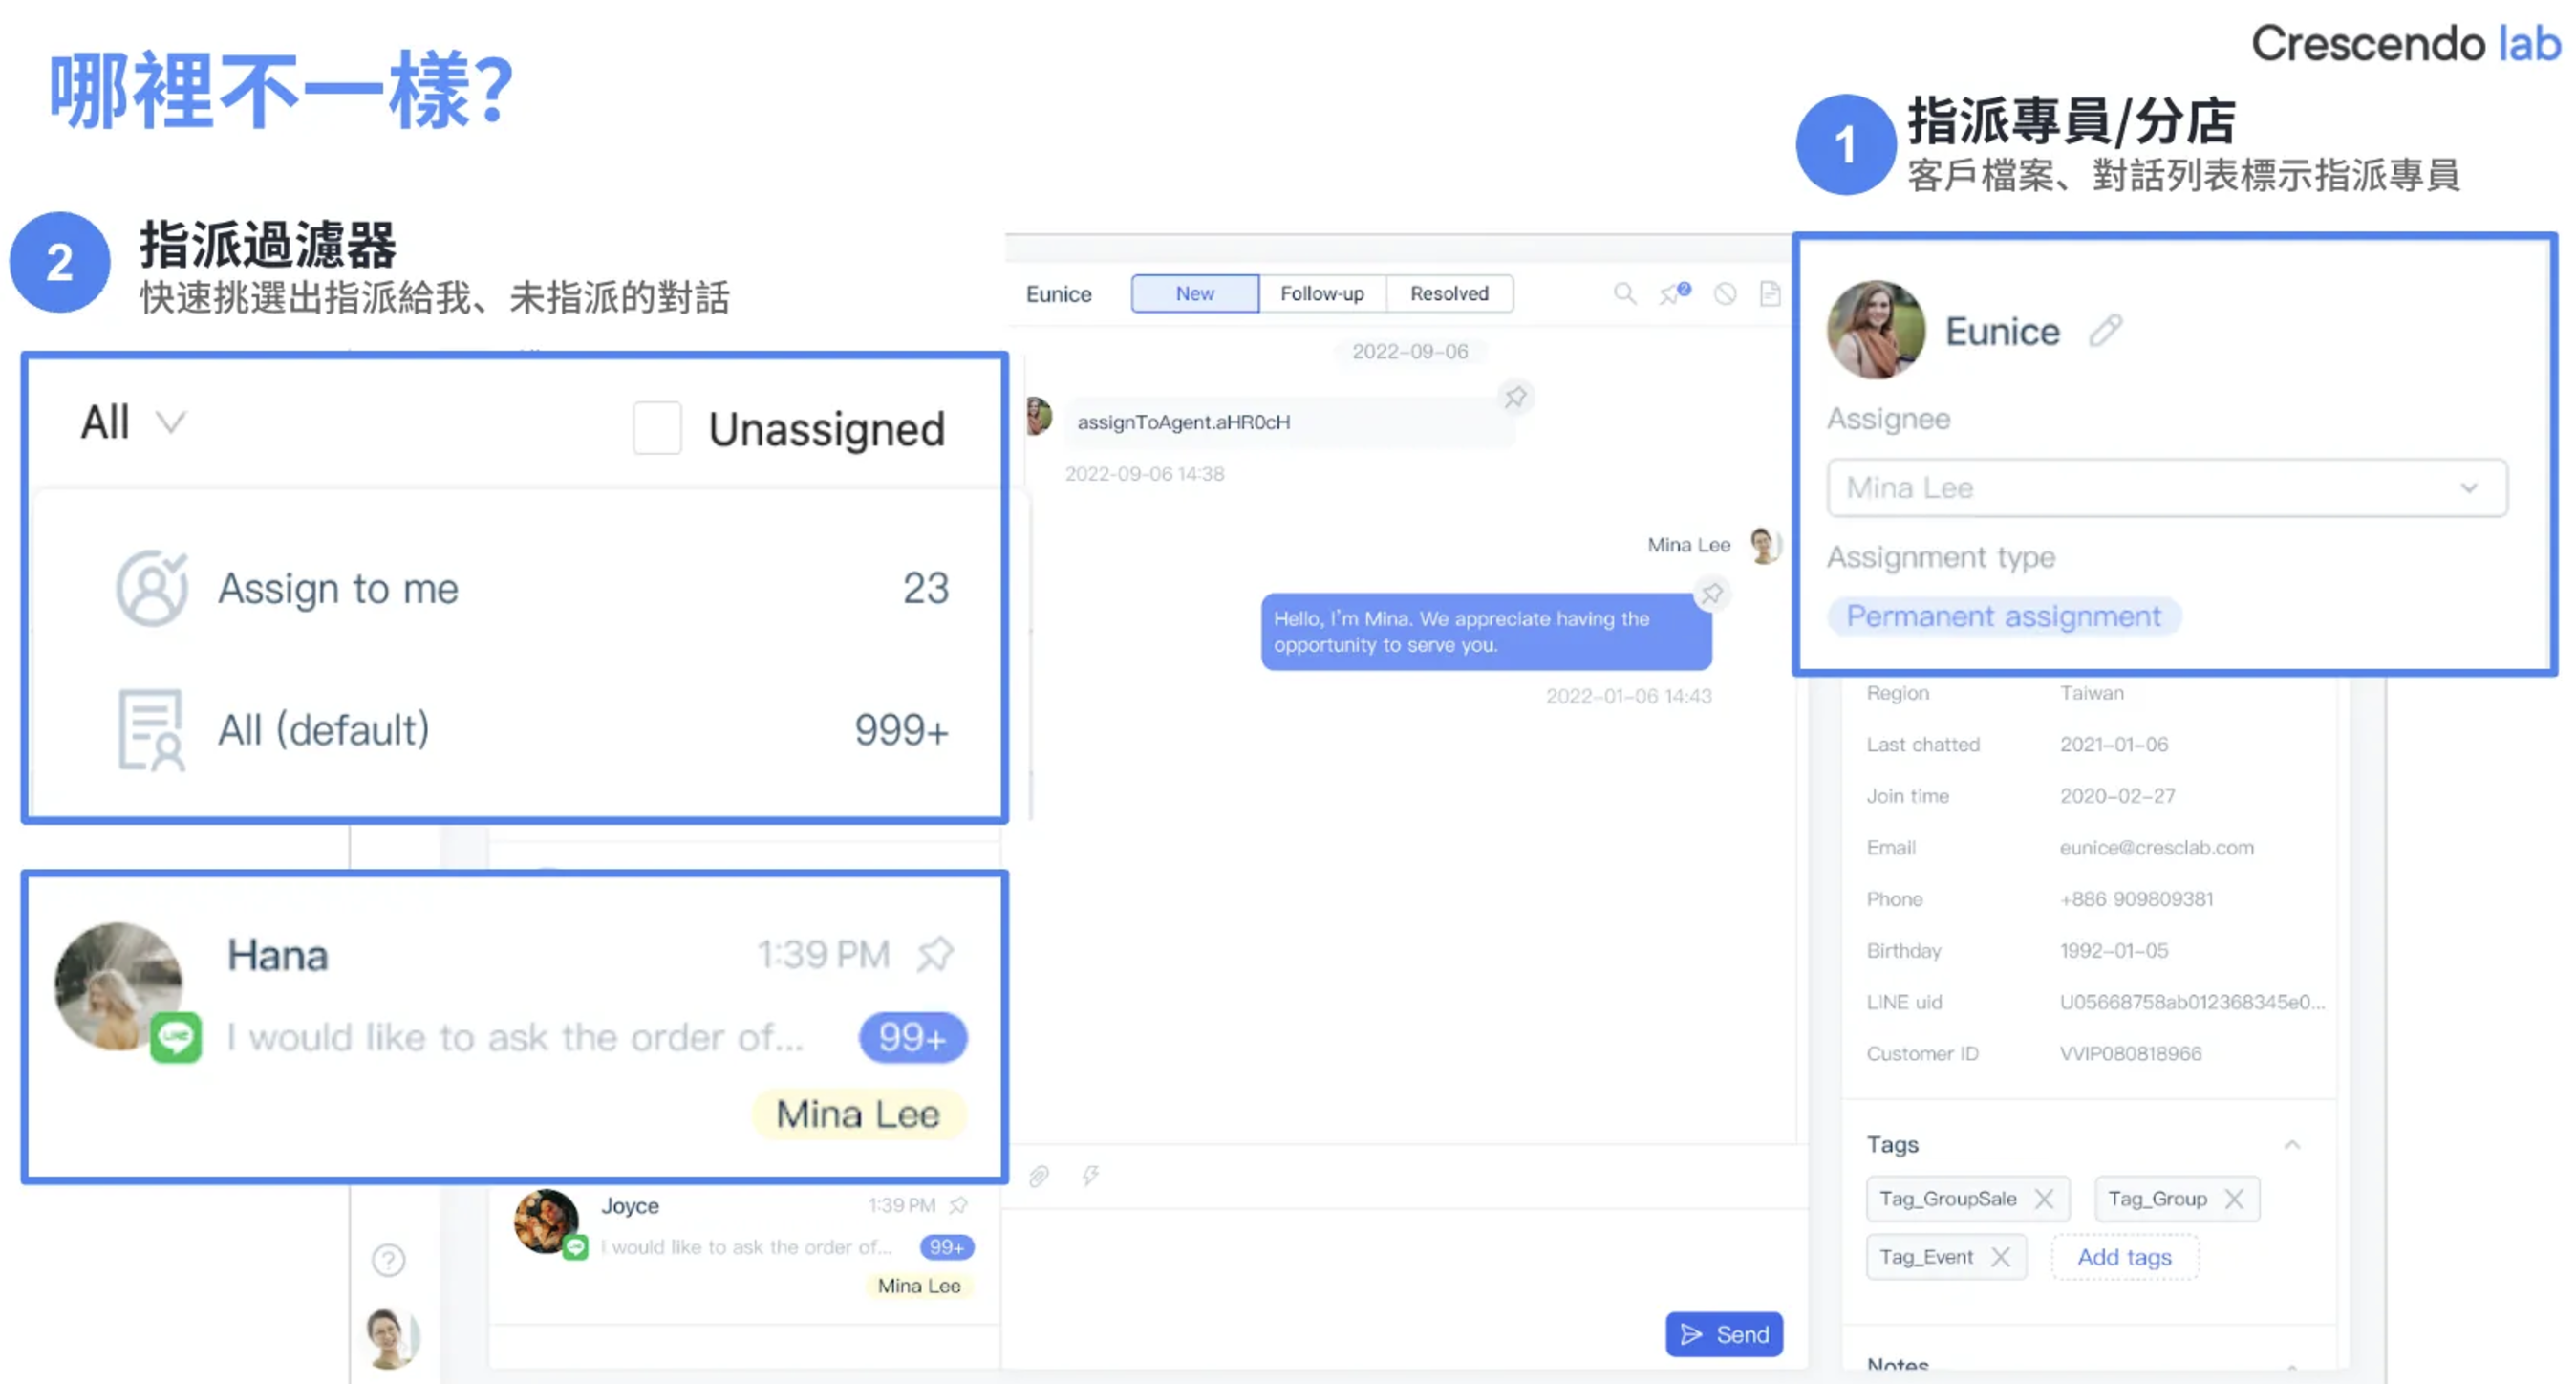Check the Unassigned checkbox
2576x1384 pixels.
(x=657, y=428)
